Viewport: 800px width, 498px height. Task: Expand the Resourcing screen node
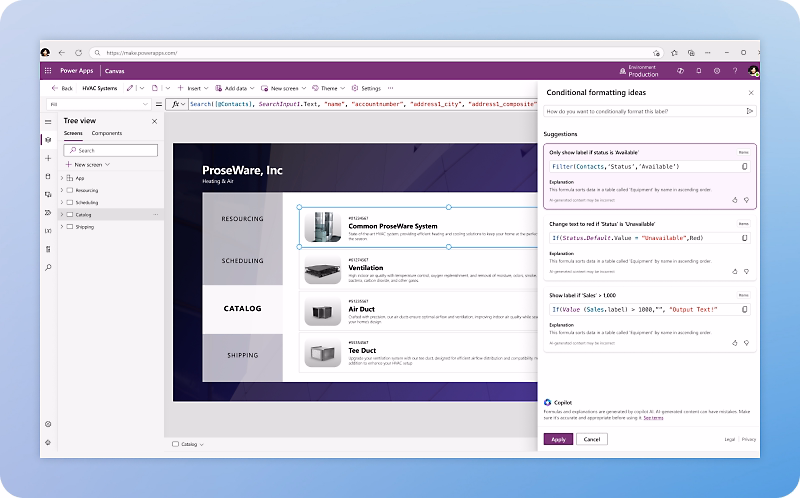[62, 190]
